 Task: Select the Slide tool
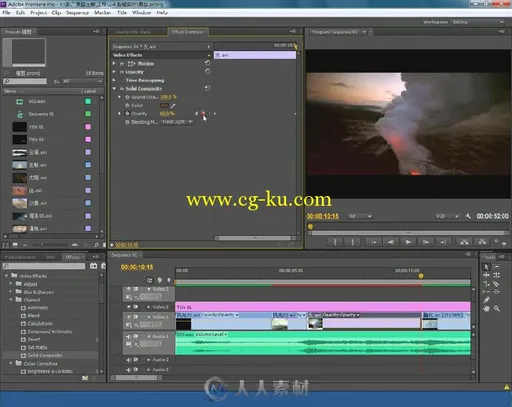click(496, 292)
